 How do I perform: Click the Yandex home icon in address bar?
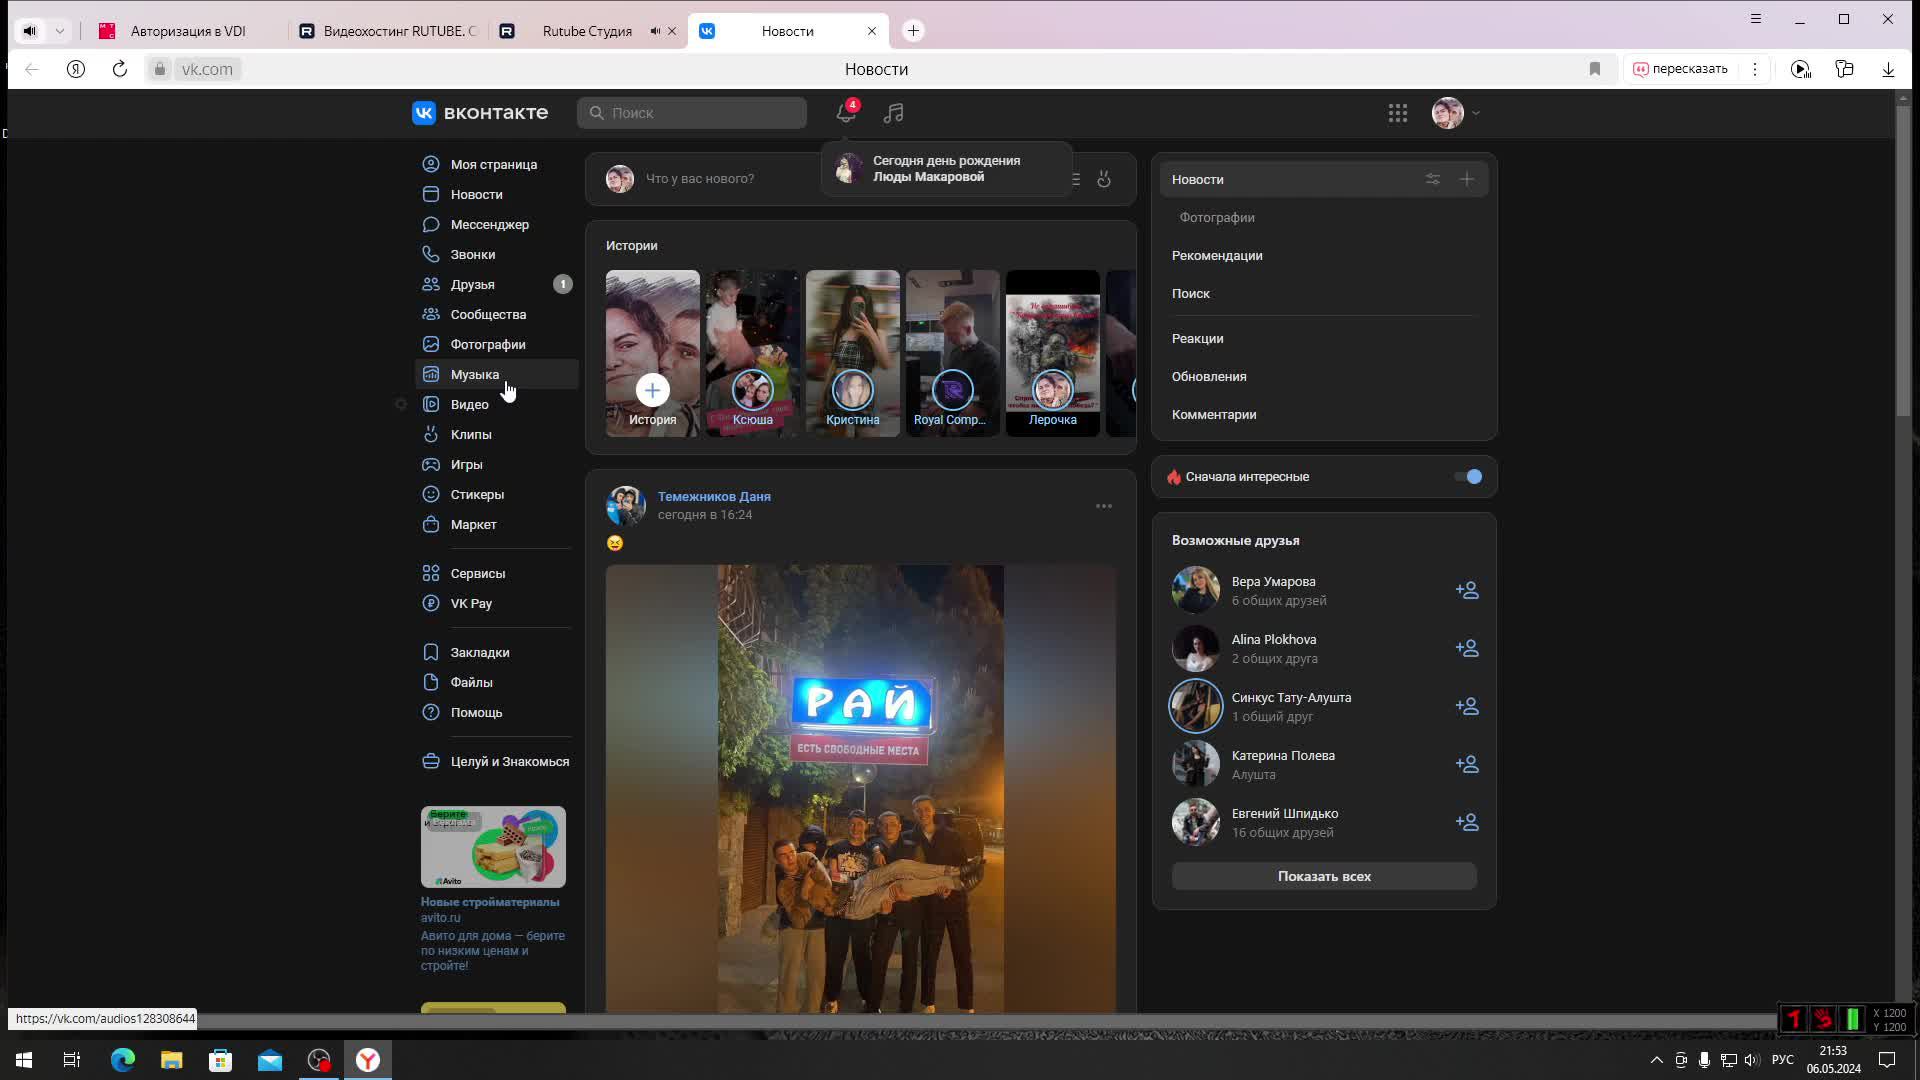pos(76,69)
